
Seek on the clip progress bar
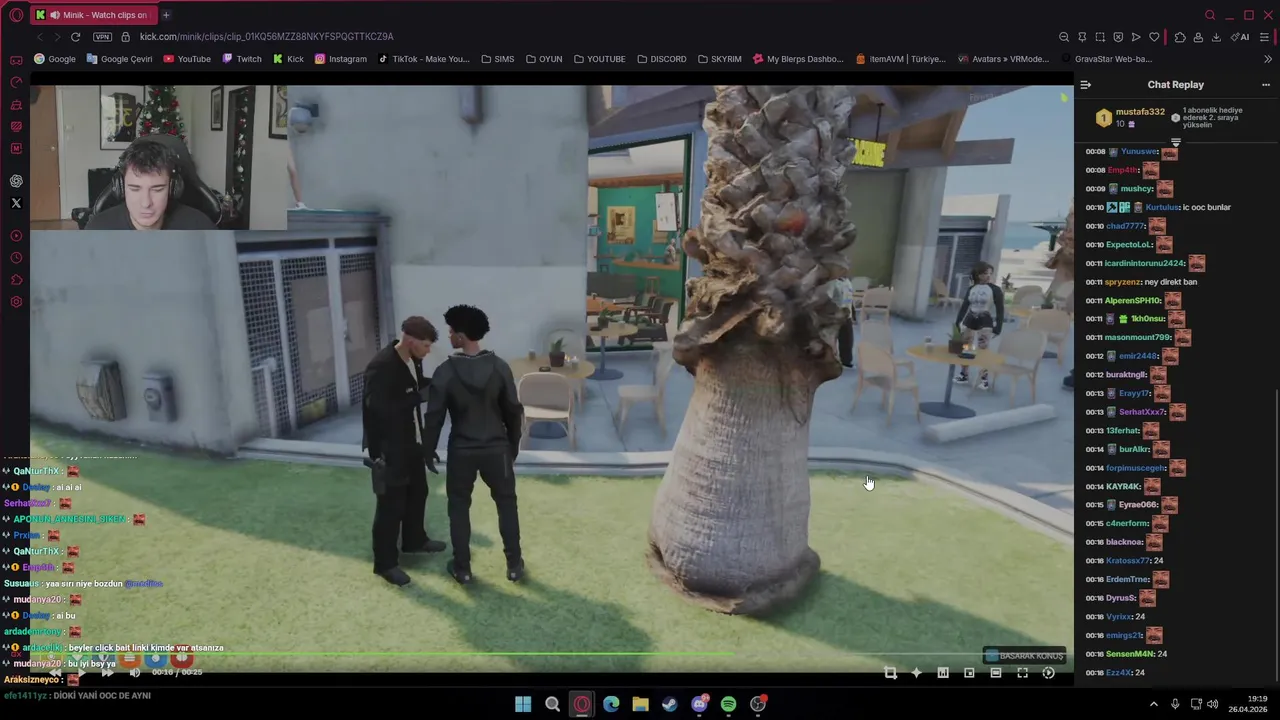click(x=551, y=656)
